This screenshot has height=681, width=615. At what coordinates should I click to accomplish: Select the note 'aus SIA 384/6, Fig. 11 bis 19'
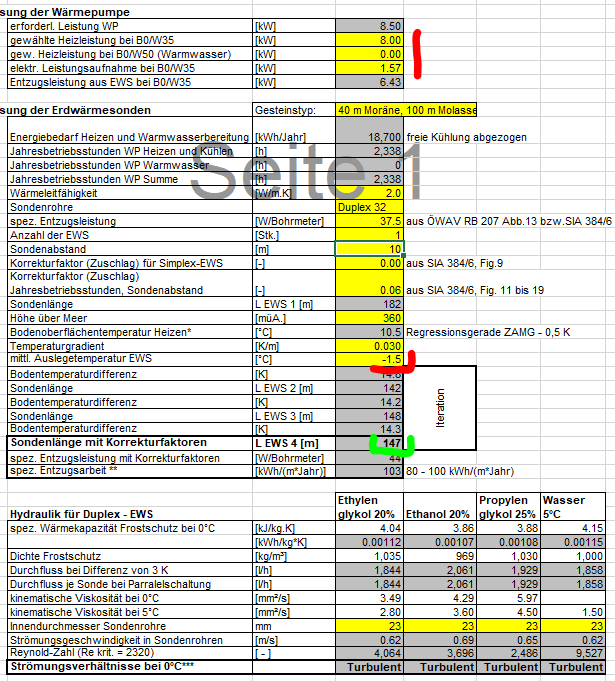pyautogui.click(x=475, y=290)
